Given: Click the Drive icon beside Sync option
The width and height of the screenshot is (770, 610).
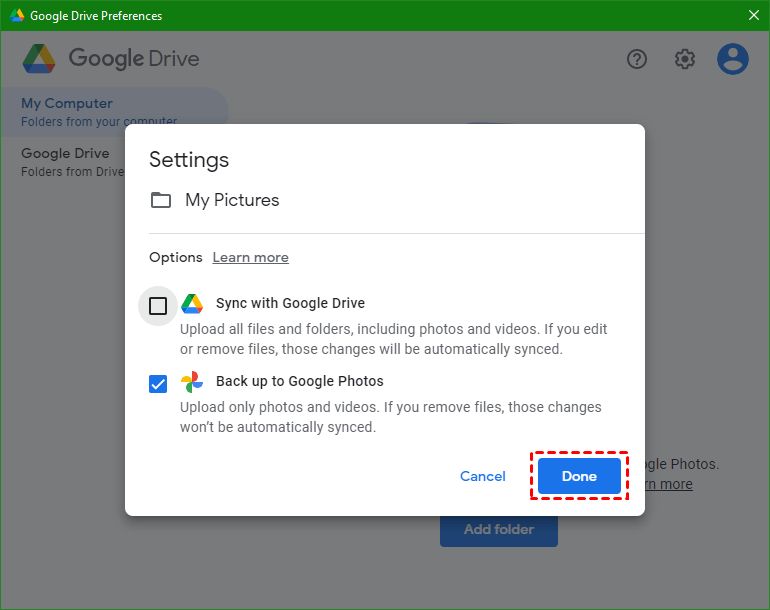Looking at the screenshot, I should 192,304.
